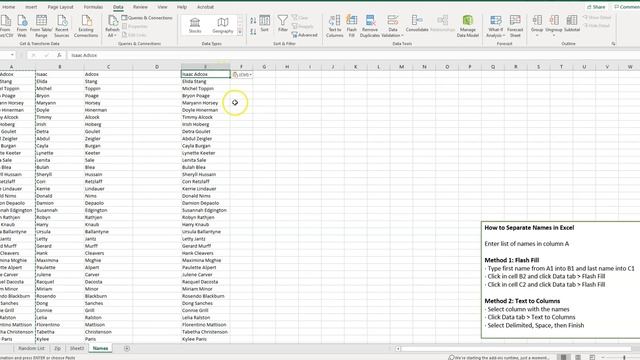
Task: Click cell containing Maryann Horsey in column E
Action: coord(206,103)
